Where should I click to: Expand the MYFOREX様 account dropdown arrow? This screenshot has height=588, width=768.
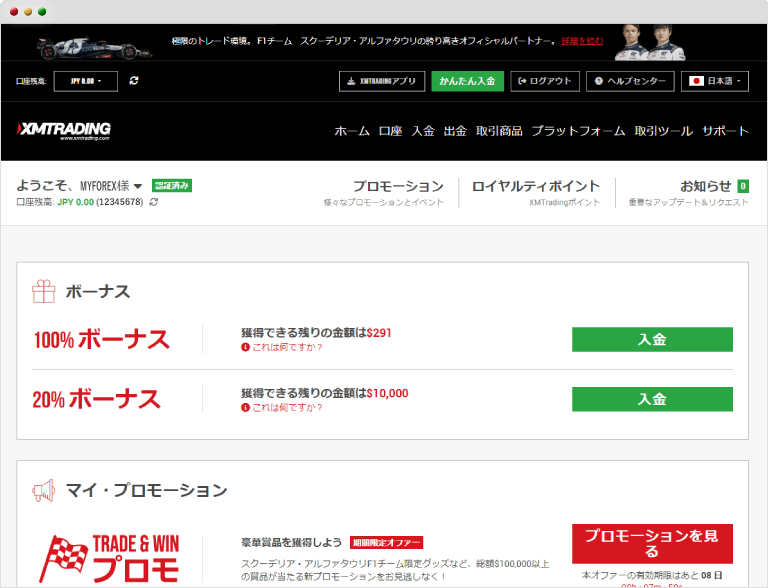138,186
